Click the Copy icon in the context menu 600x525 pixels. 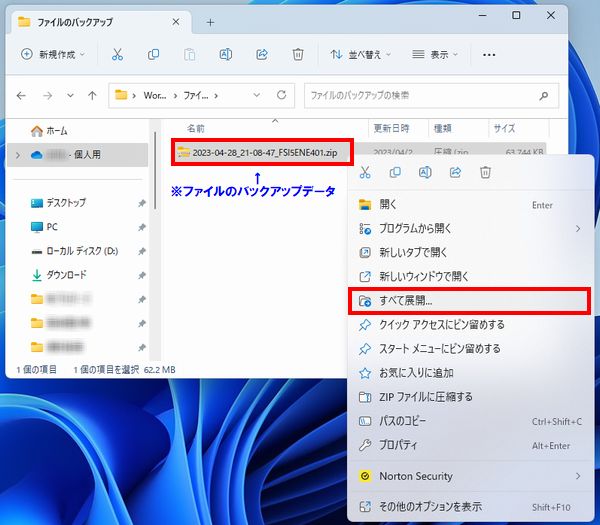click(395, 173)
